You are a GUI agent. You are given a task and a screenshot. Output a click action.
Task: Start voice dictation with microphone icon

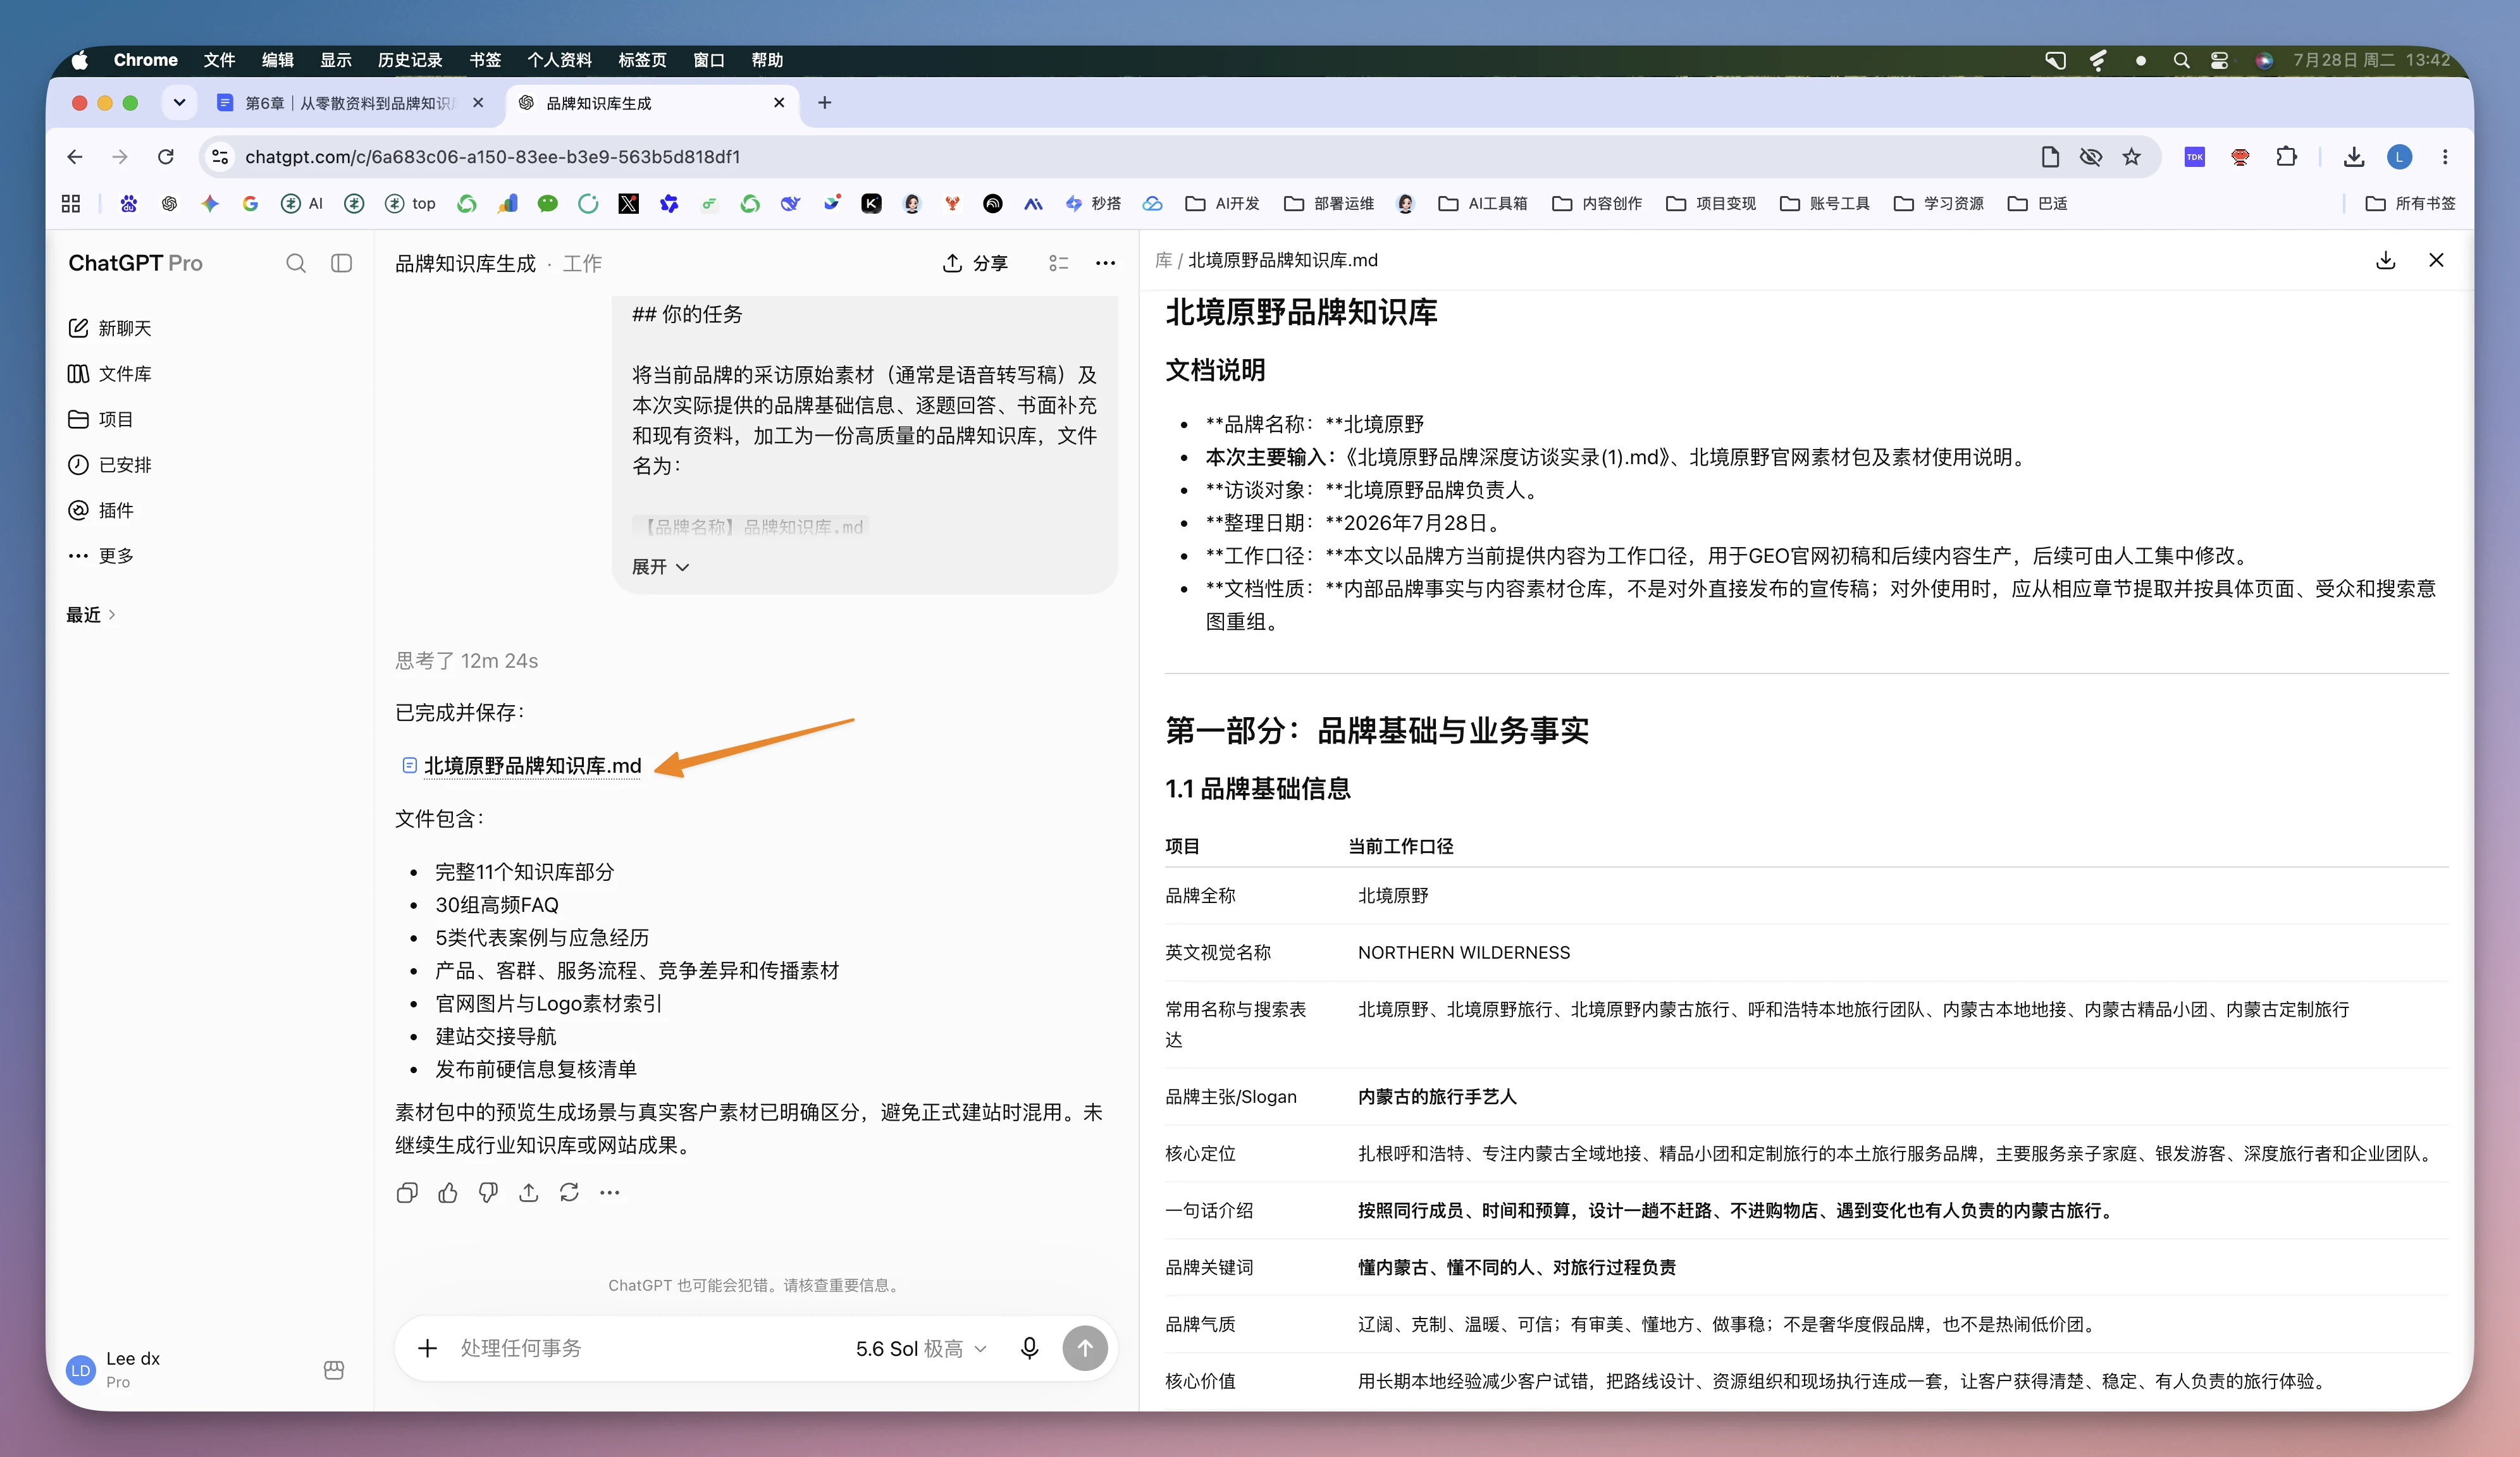coord(1029,1348)
